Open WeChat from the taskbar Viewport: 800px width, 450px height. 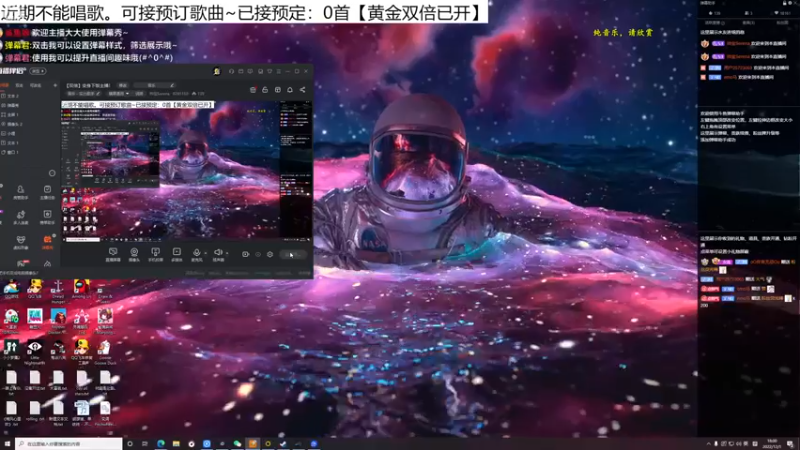[237, 444]
